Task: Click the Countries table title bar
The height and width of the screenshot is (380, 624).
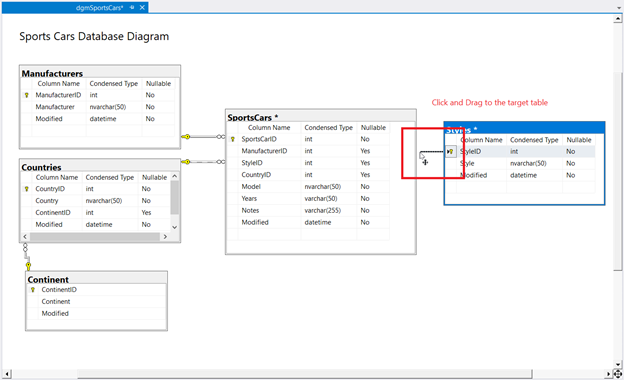Action: point(100,167)
